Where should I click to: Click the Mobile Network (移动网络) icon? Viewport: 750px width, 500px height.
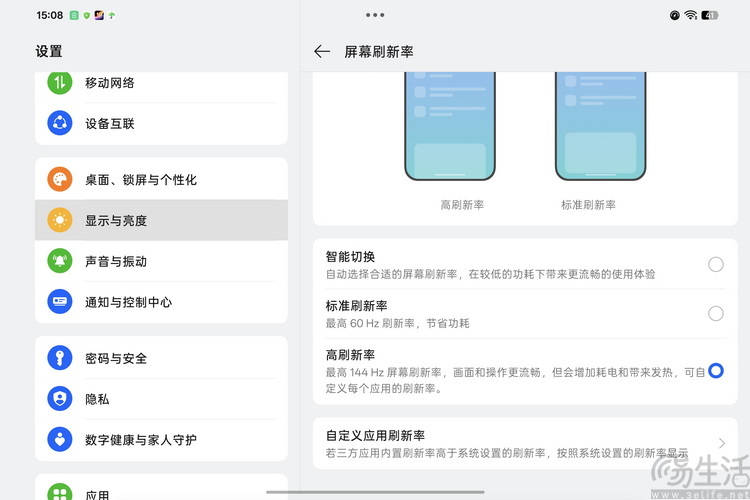click(60, 83)
